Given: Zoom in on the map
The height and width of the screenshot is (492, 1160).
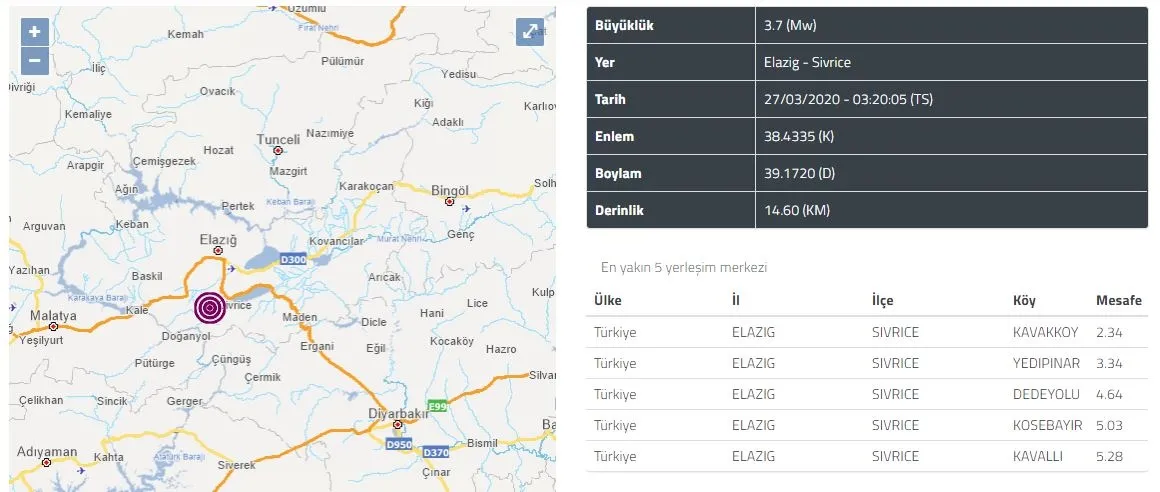Looking at the screenshot, I should point(34,32).
